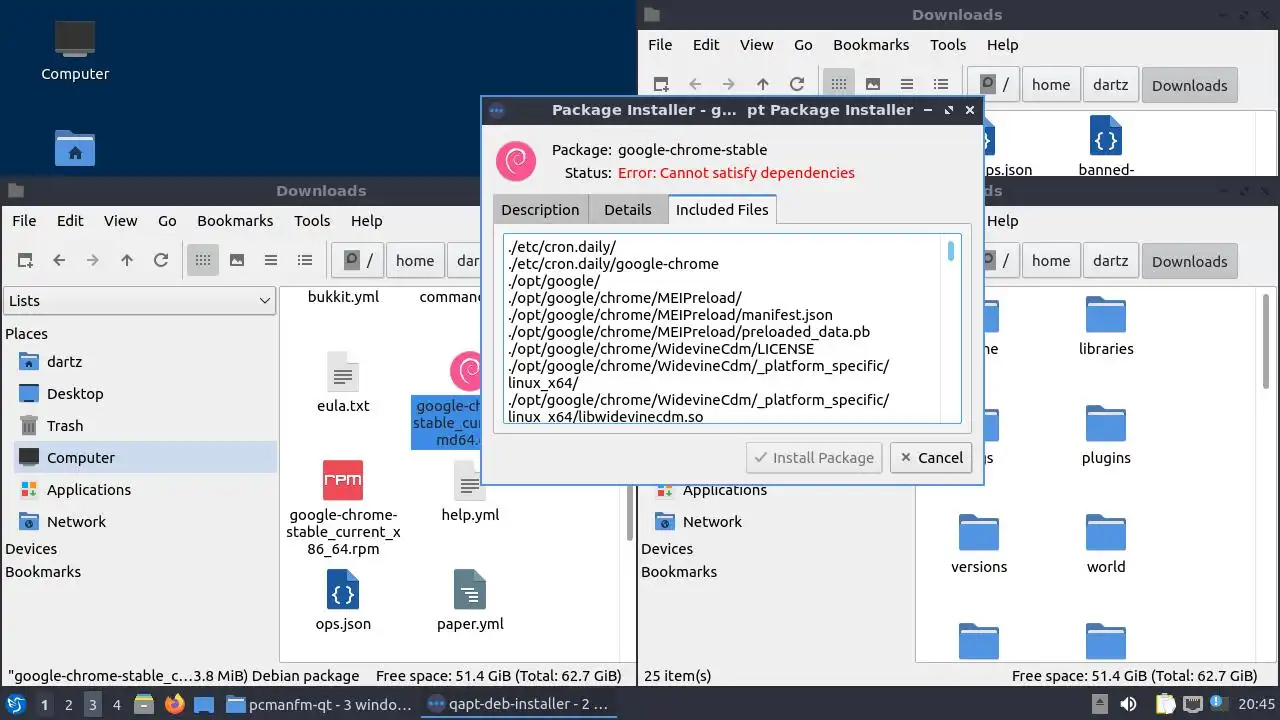The image size is (1280, 720).
Task: Go back in the left Downloads window
Action: (x=59, y=260)
